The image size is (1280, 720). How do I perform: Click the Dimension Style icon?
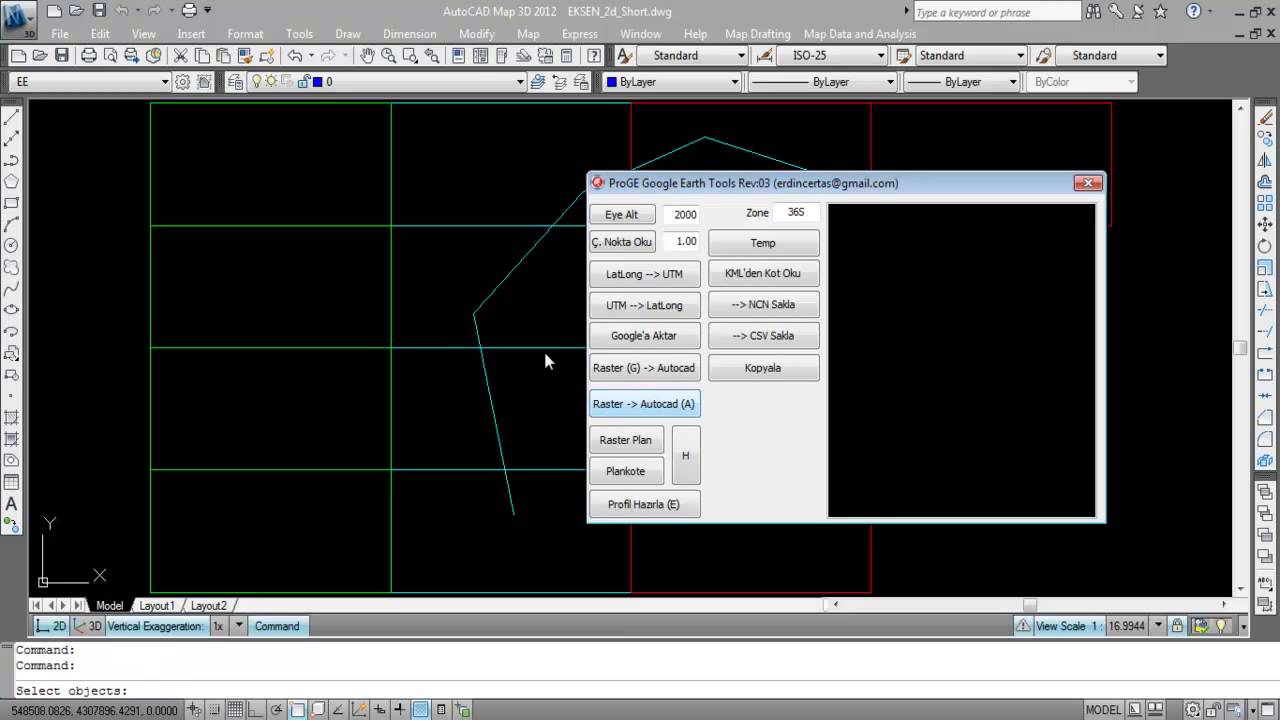coord(765,56)
